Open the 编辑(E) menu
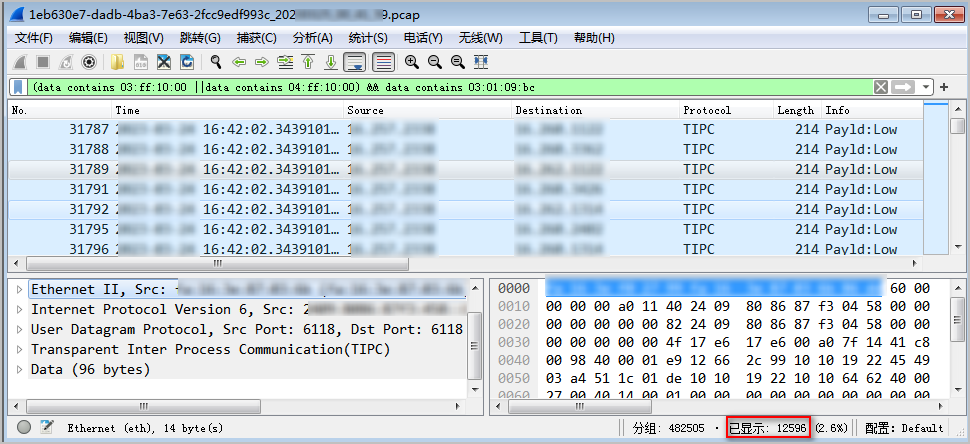970x444 pixels. 88,38
